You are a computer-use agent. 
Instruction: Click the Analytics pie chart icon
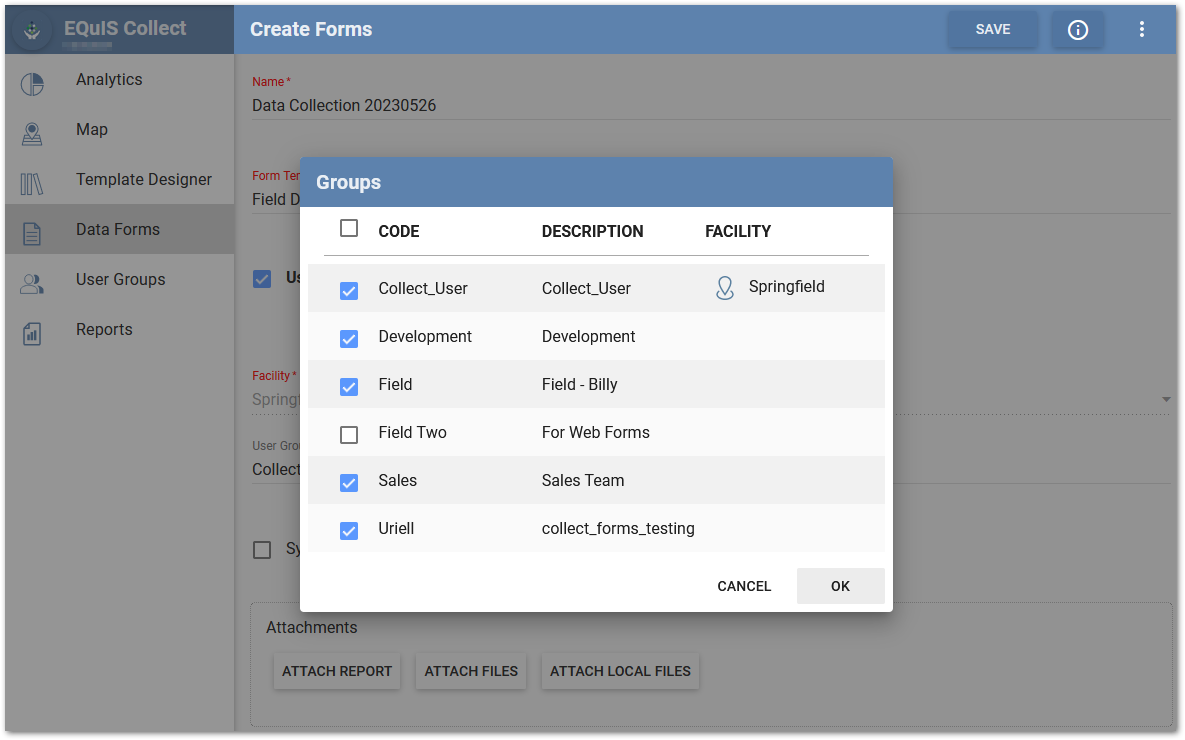click(x=32, y=83)
